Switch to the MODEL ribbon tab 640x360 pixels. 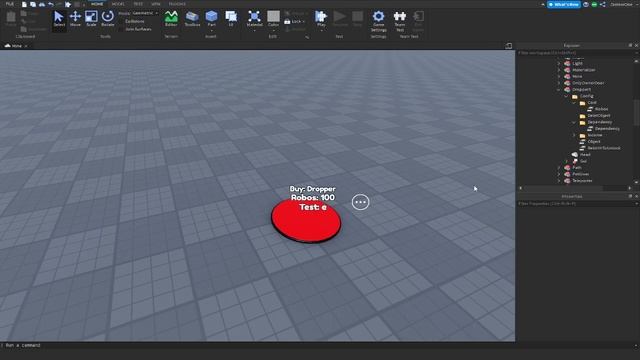click(x=118, y=4)
